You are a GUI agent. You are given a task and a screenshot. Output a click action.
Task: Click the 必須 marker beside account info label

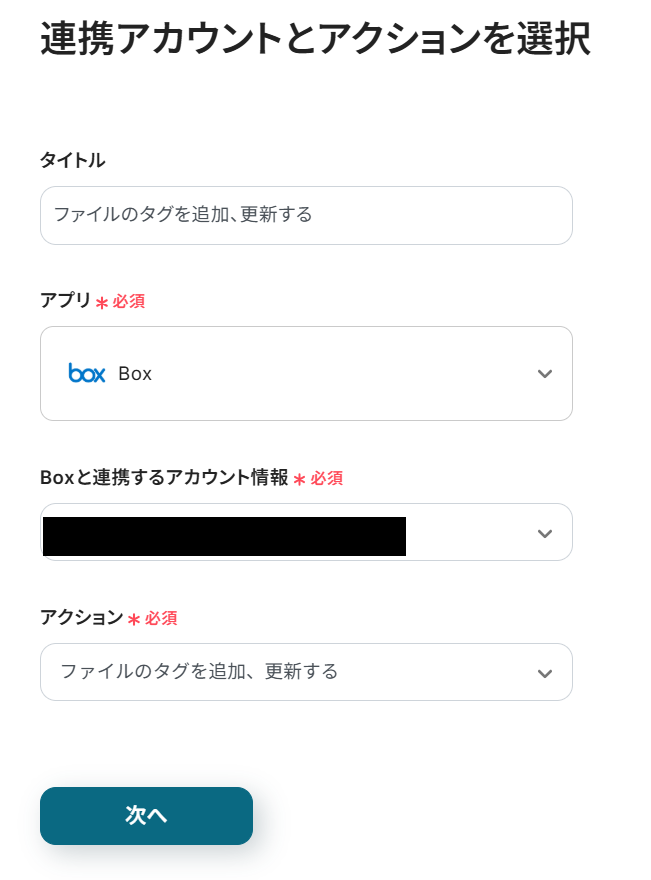327,479
